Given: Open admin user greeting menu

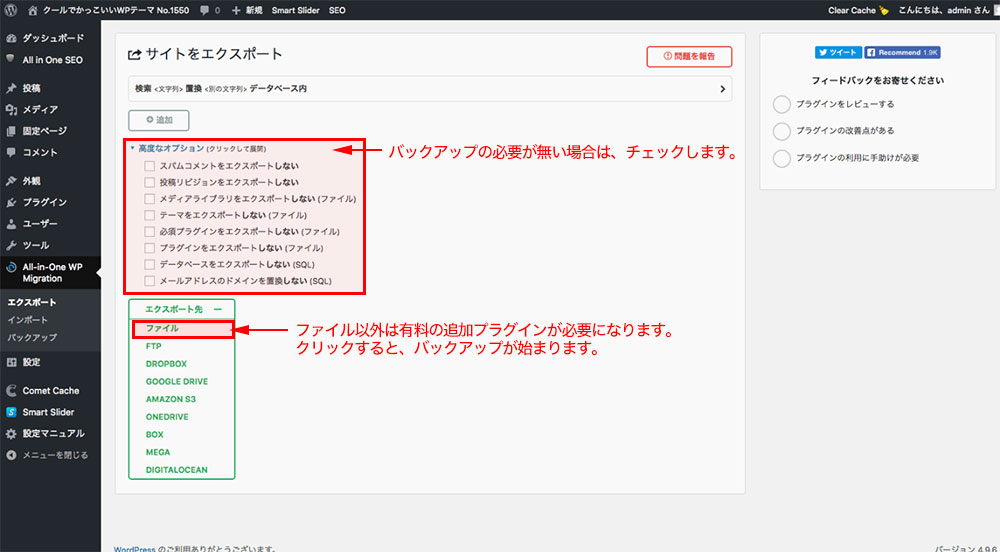Looking at the screenshot, I should pyautogui.click(x=944, y=10).
